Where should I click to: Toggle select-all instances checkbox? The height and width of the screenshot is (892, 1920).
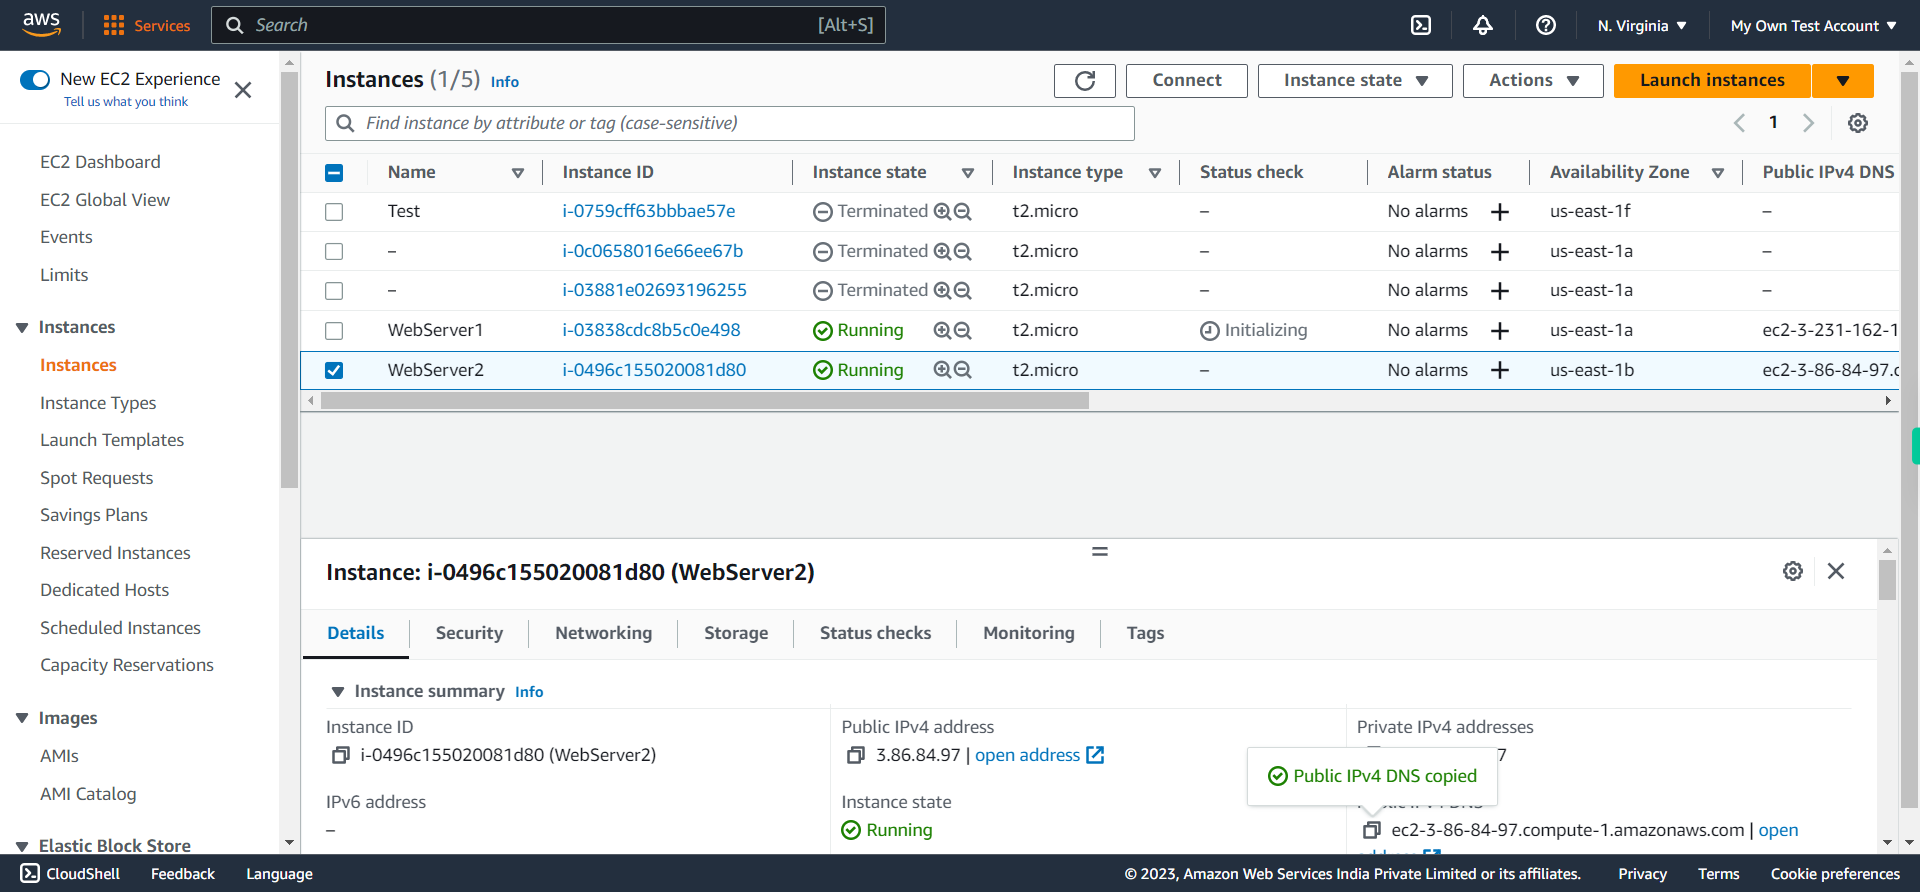334,173
